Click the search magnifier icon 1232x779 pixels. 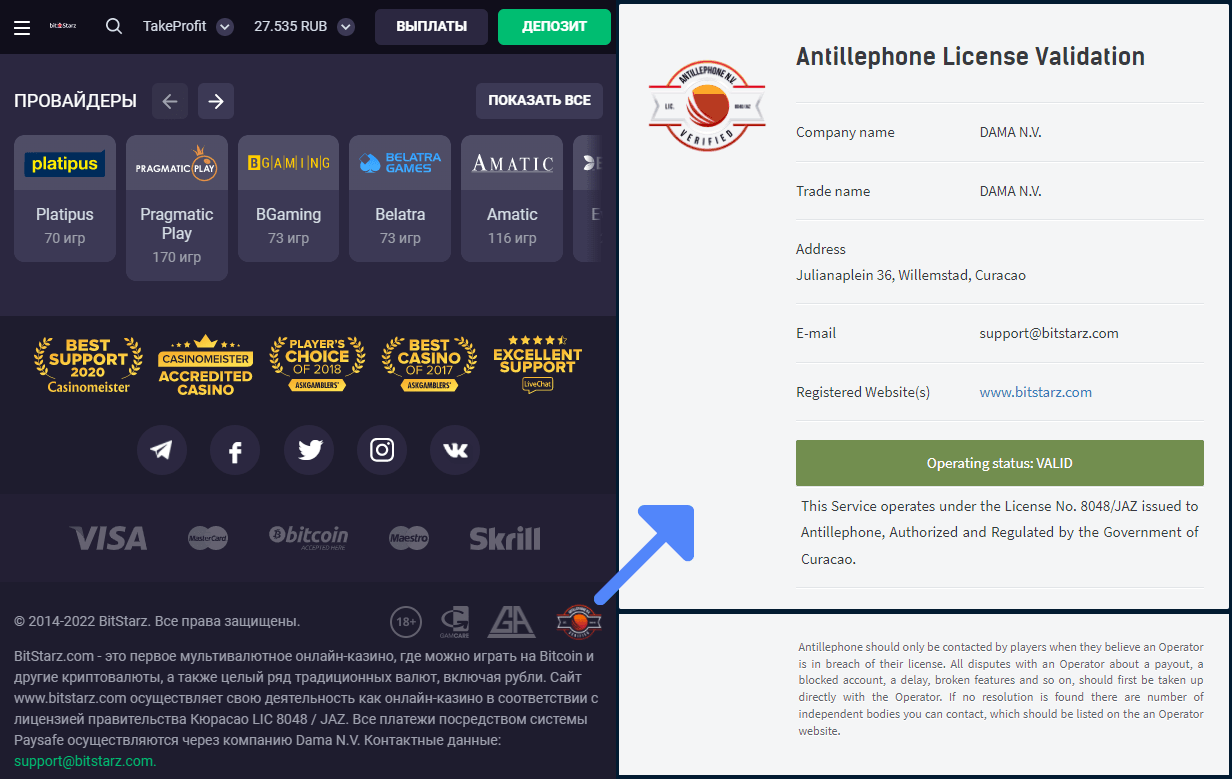(x=114, y=27)
